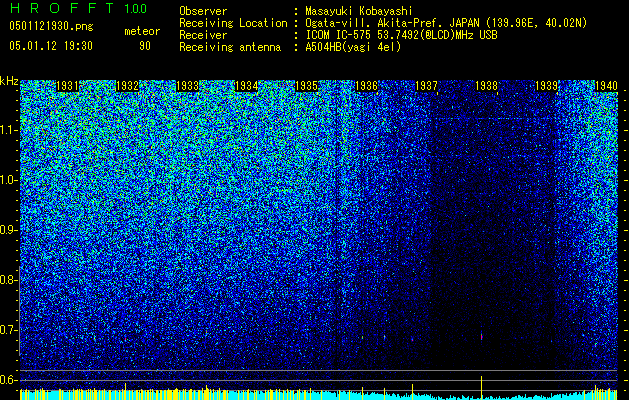Viewport: 629px width, 400px height.
Task: Click the tall yellow power spike below 1938
Action: pos(481,388)
